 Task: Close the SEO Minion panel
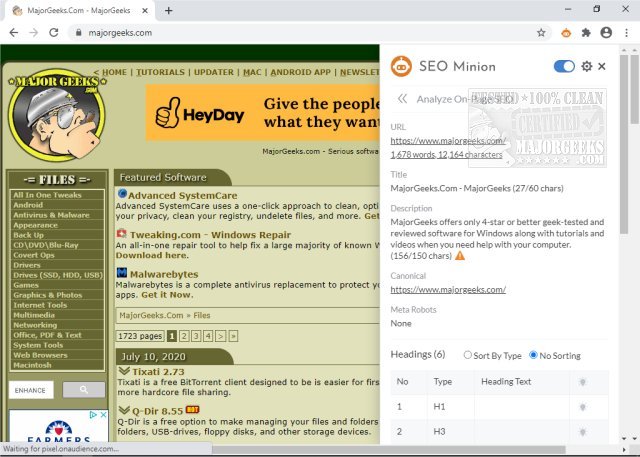tap(602, 66)
